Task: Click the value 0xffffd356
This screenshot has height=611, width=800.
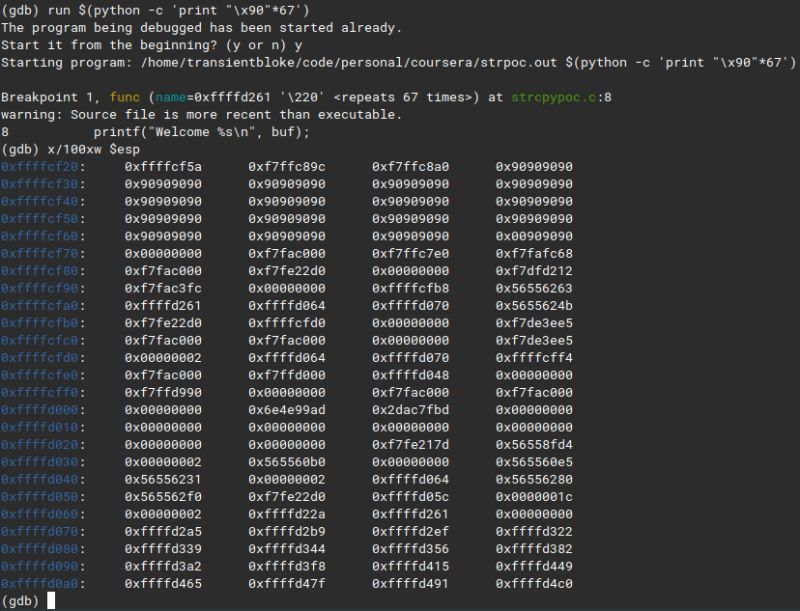Action: pyautogui.click(x=410, y=549)
